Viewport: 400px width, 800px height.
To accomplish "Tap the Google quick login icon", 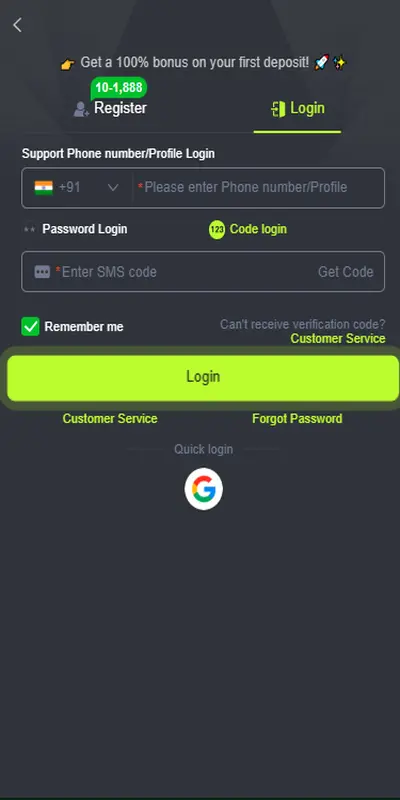I will [x=204, y=489].
